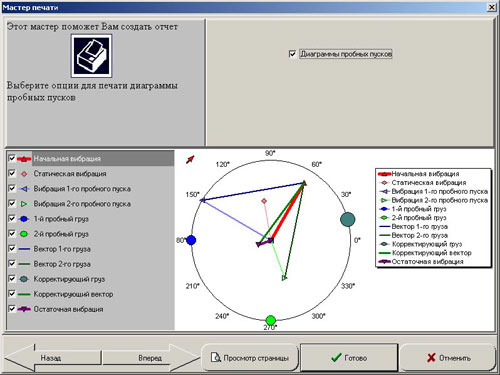Click the 330° label on polar chart
The image size is (500, 375).
[348, 286]
